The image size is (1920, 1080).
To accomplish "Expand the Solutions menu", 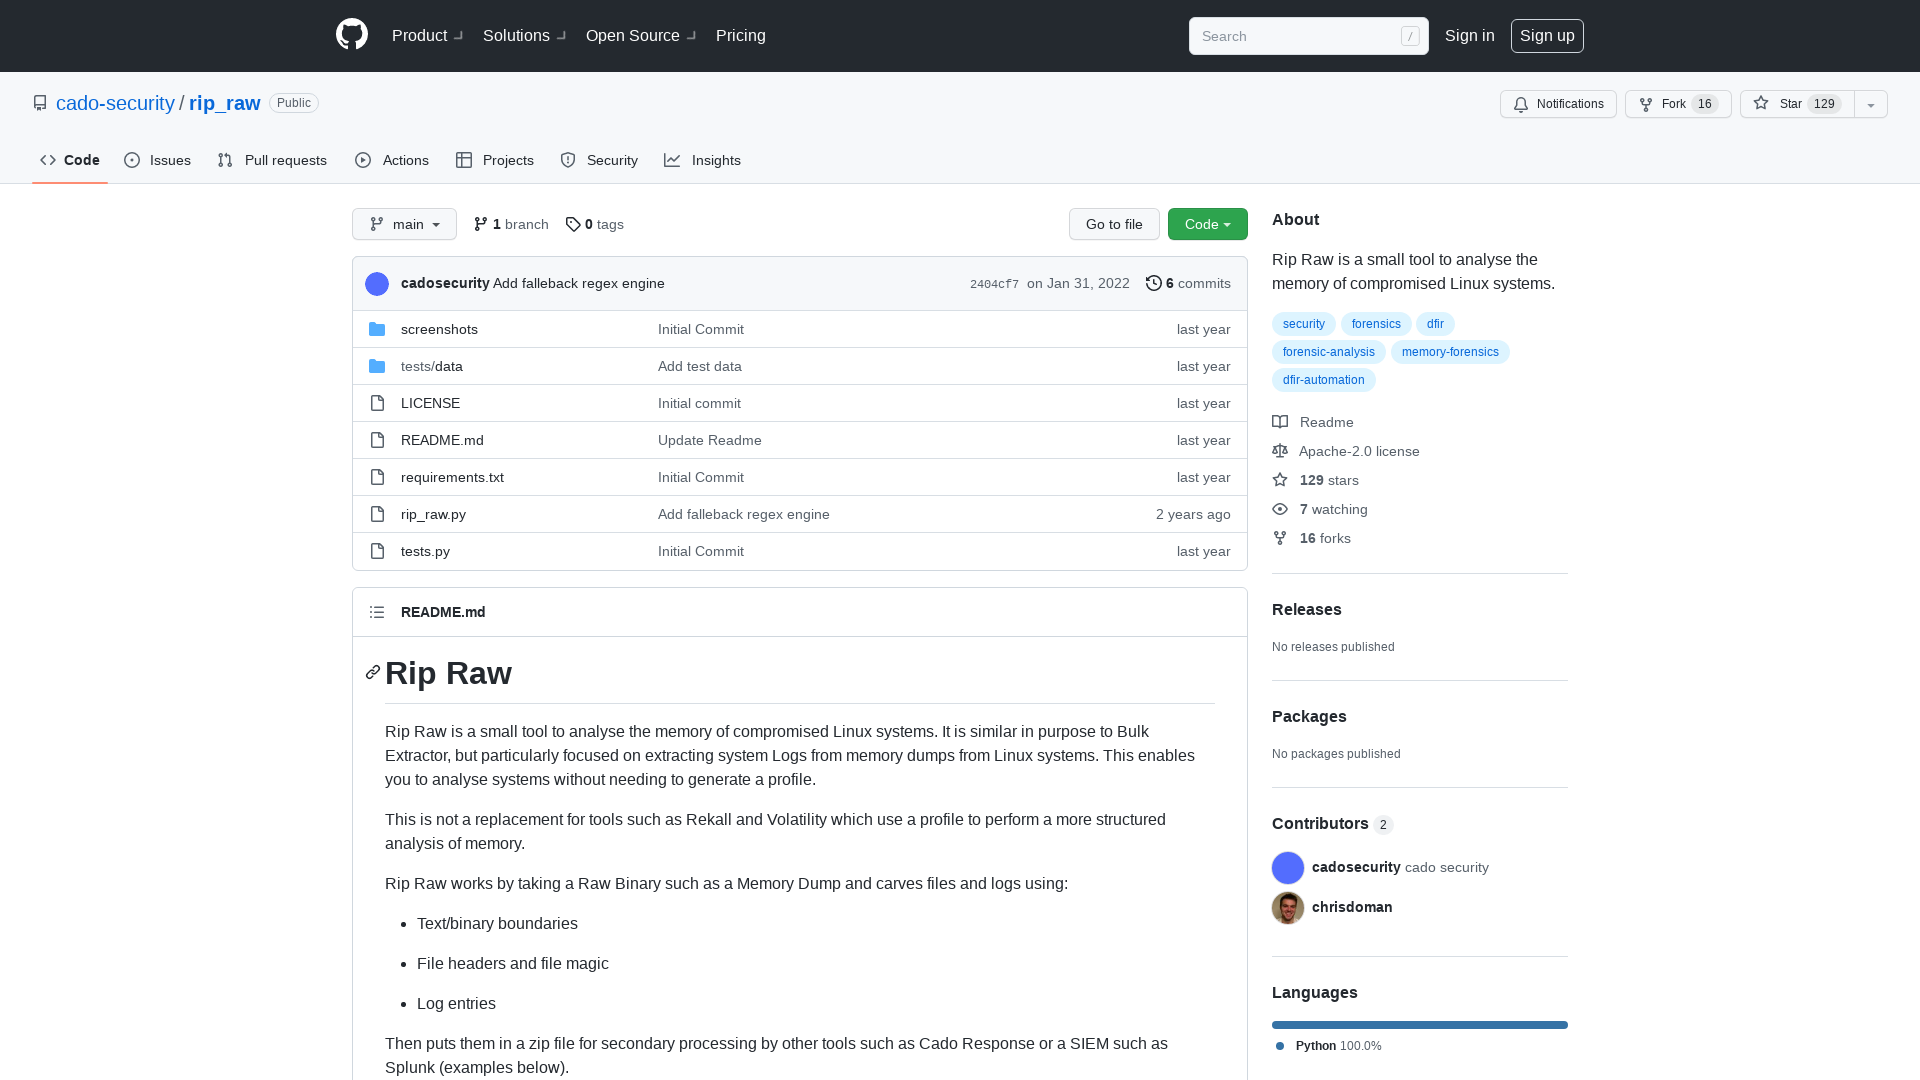I will pos(525,35).
